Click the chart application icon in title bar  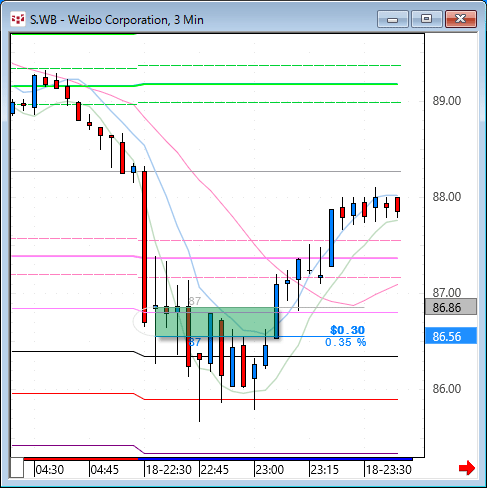pyautogui.click(x=18, y=19)
